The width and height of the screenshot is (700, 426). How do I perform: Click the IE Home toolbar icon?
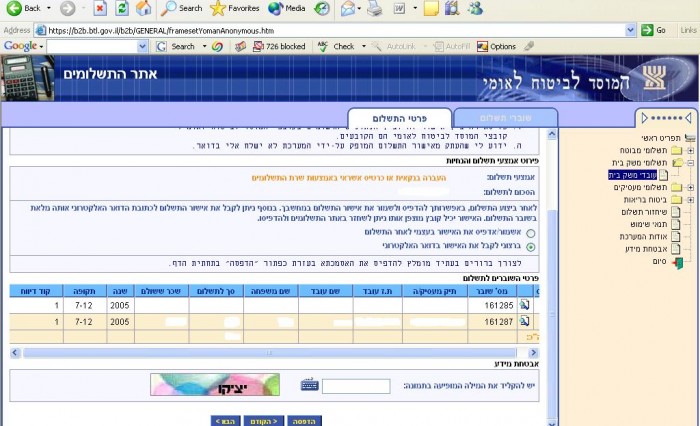coord(144,8)
